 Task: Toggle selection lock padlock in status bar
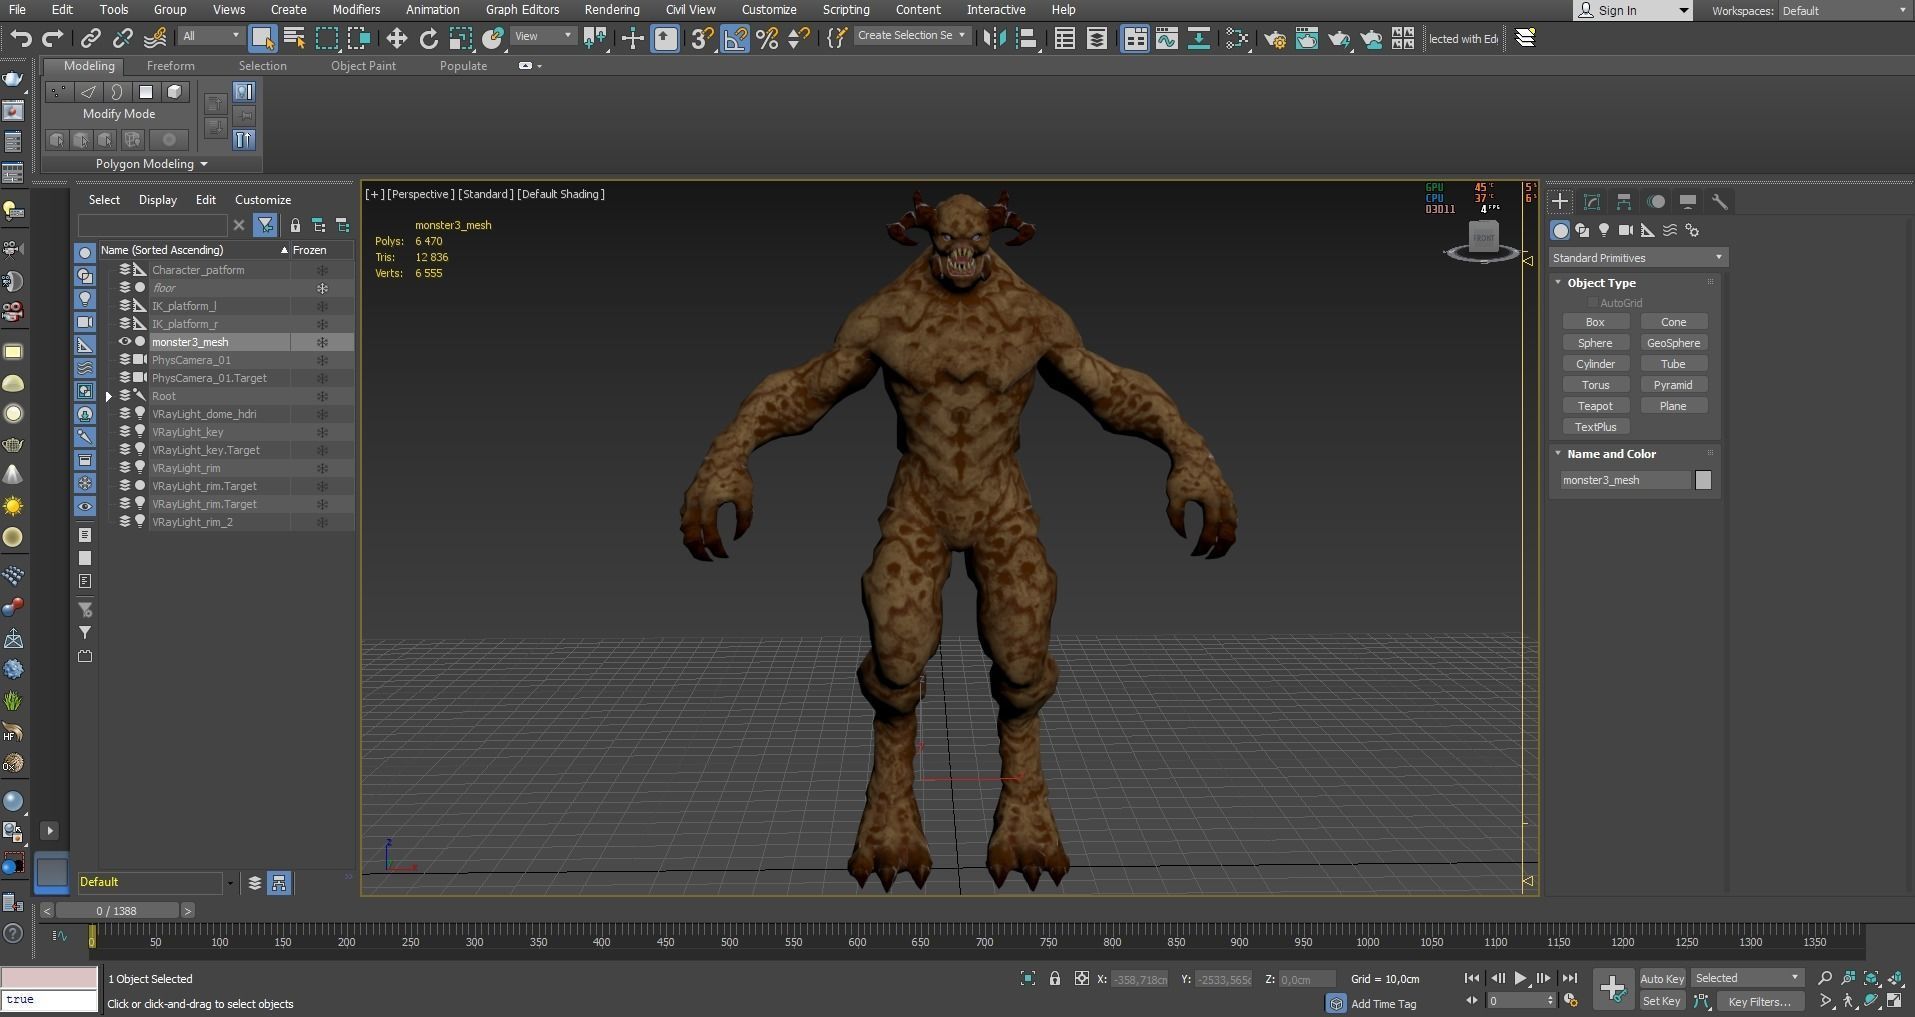tap(1054, 979)
